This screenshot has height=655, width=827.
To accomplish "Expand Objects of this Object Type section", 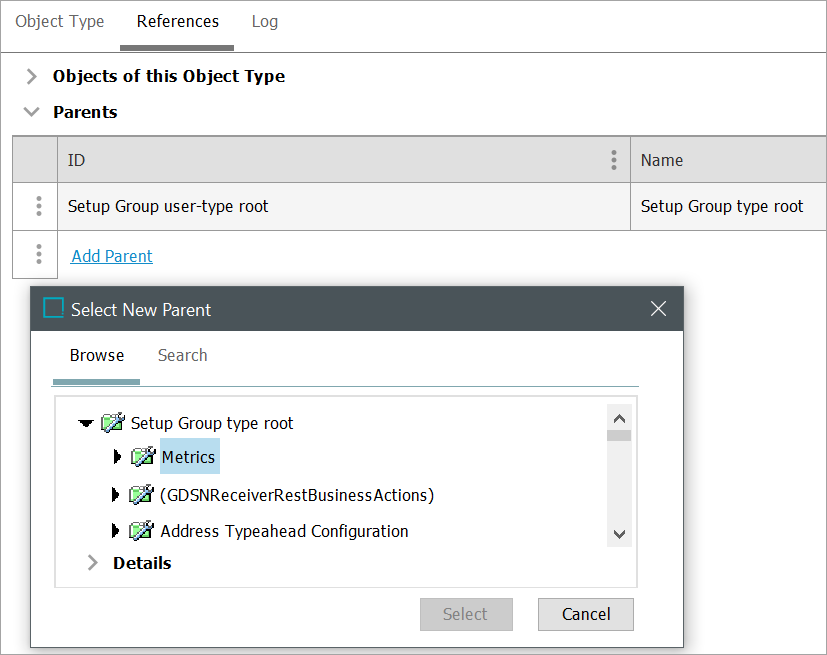I will pyautogui.click(x=32, y=76).
